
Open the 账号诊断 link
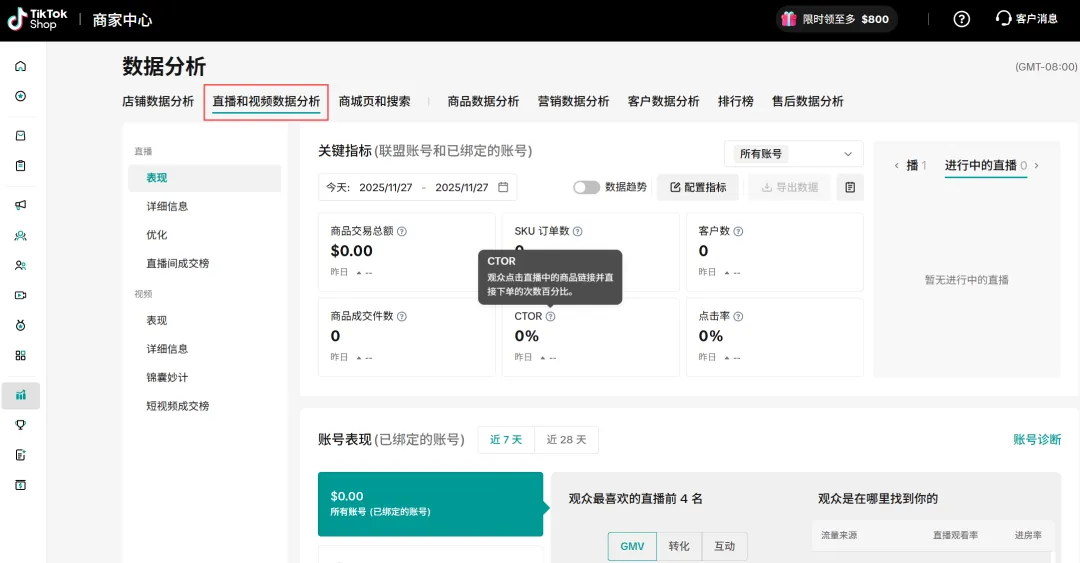[1037, 439]
